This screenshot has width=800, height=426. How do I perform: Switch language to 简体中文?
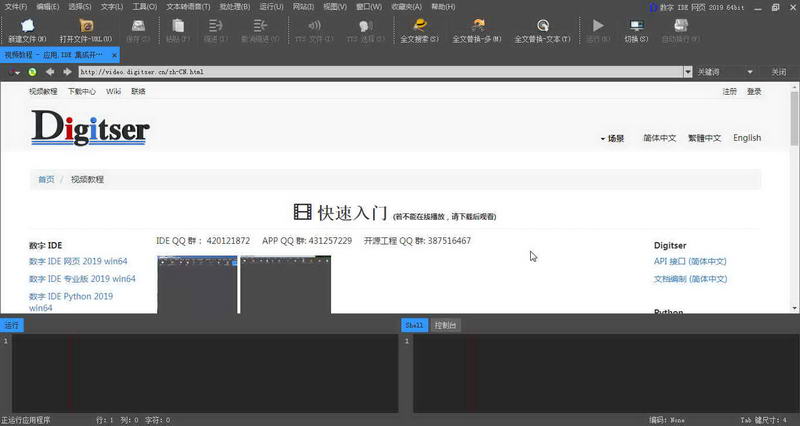[x=659, y=138]
